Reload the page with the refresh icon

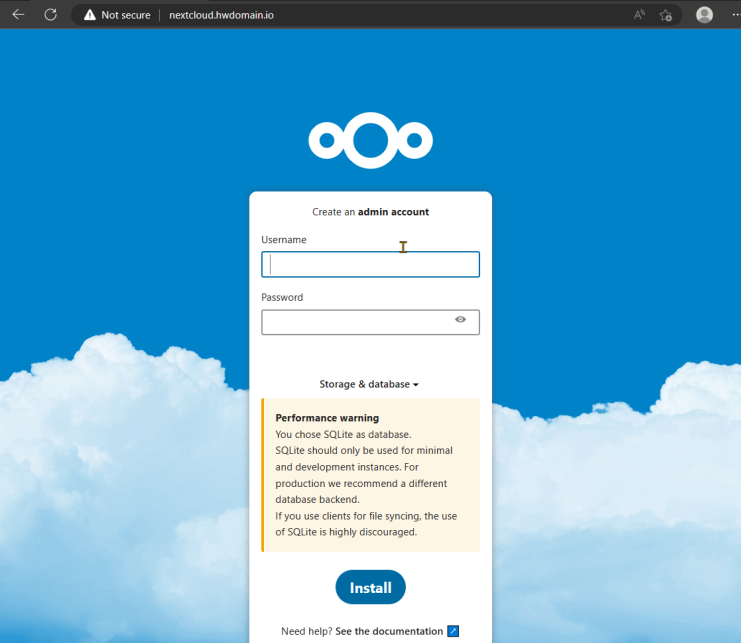tap(51, 15)
